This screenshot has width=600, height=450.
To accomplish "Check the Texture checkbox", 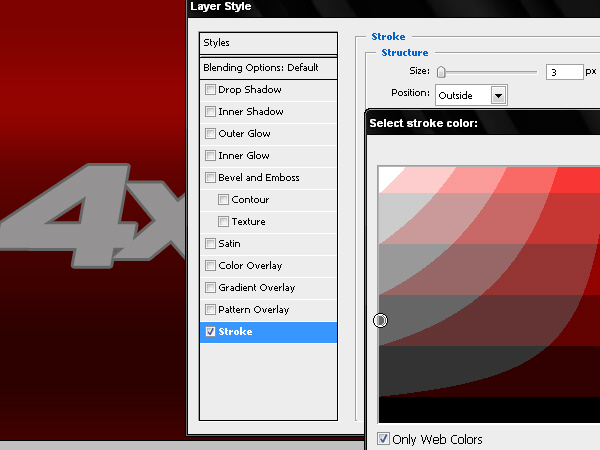I will (223, 222).
